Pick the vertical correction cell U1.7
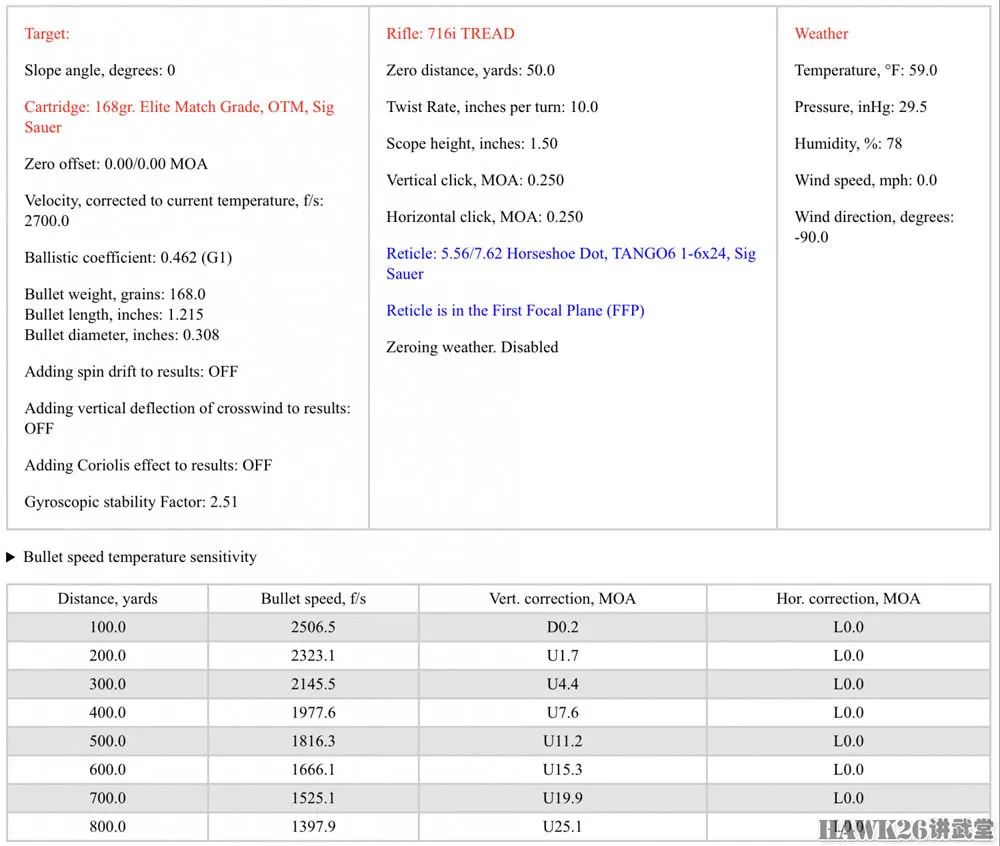 562,655
